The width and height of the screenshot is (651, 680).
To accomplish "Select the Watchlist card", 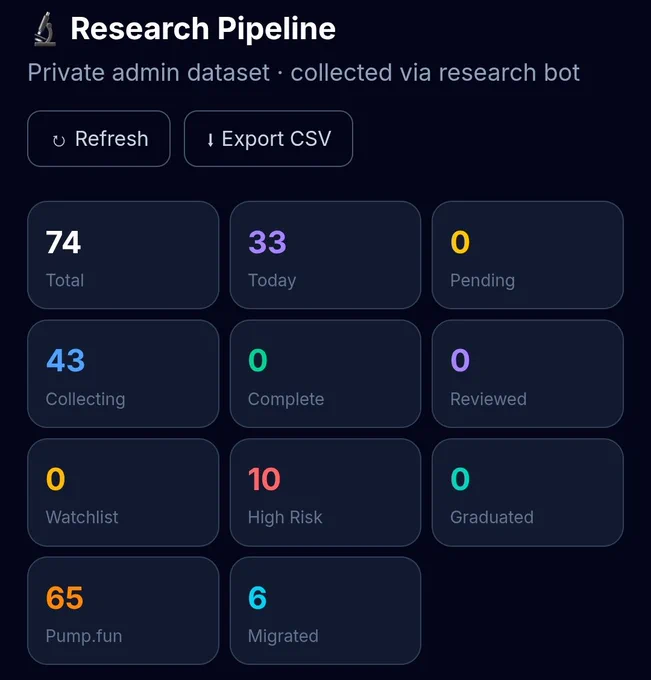I will [123, 492].
